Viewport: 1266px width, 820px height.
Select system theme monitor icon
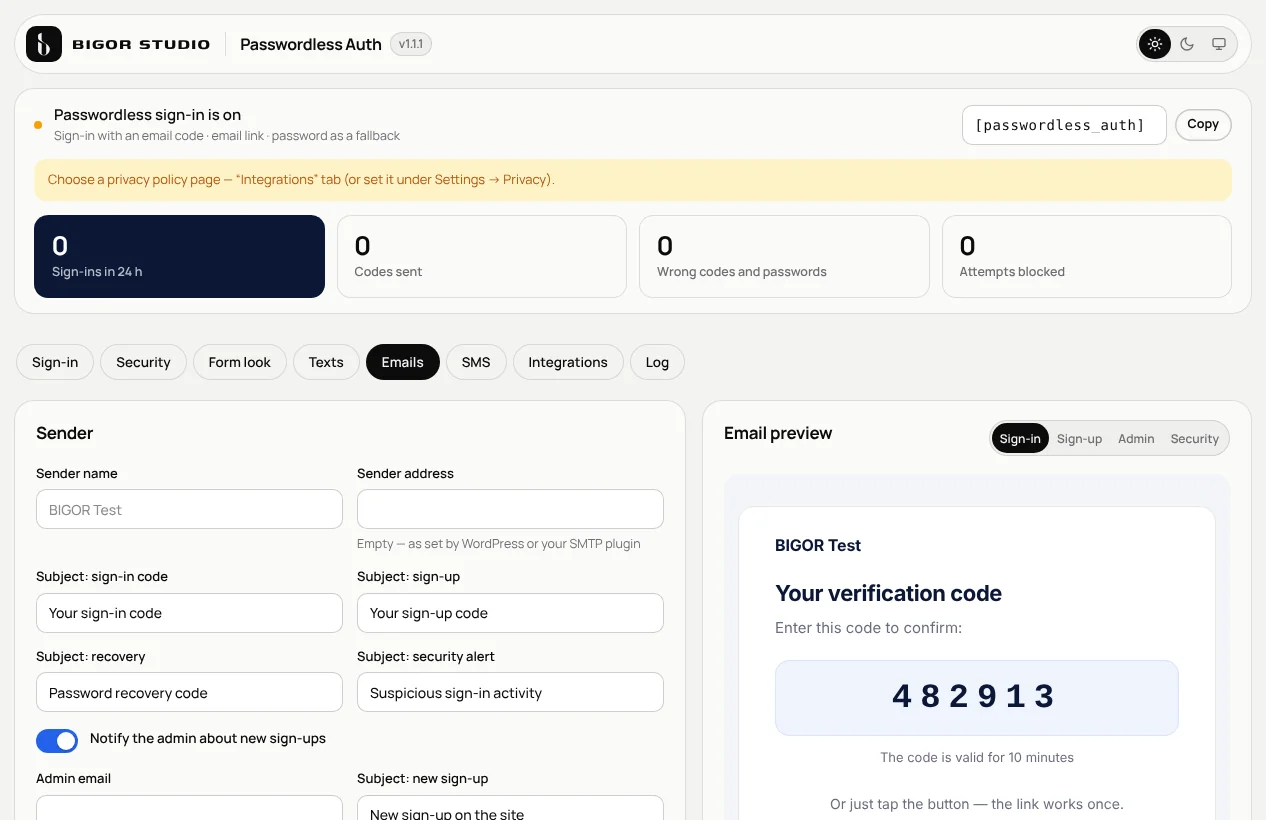(x=1219, y=44)
